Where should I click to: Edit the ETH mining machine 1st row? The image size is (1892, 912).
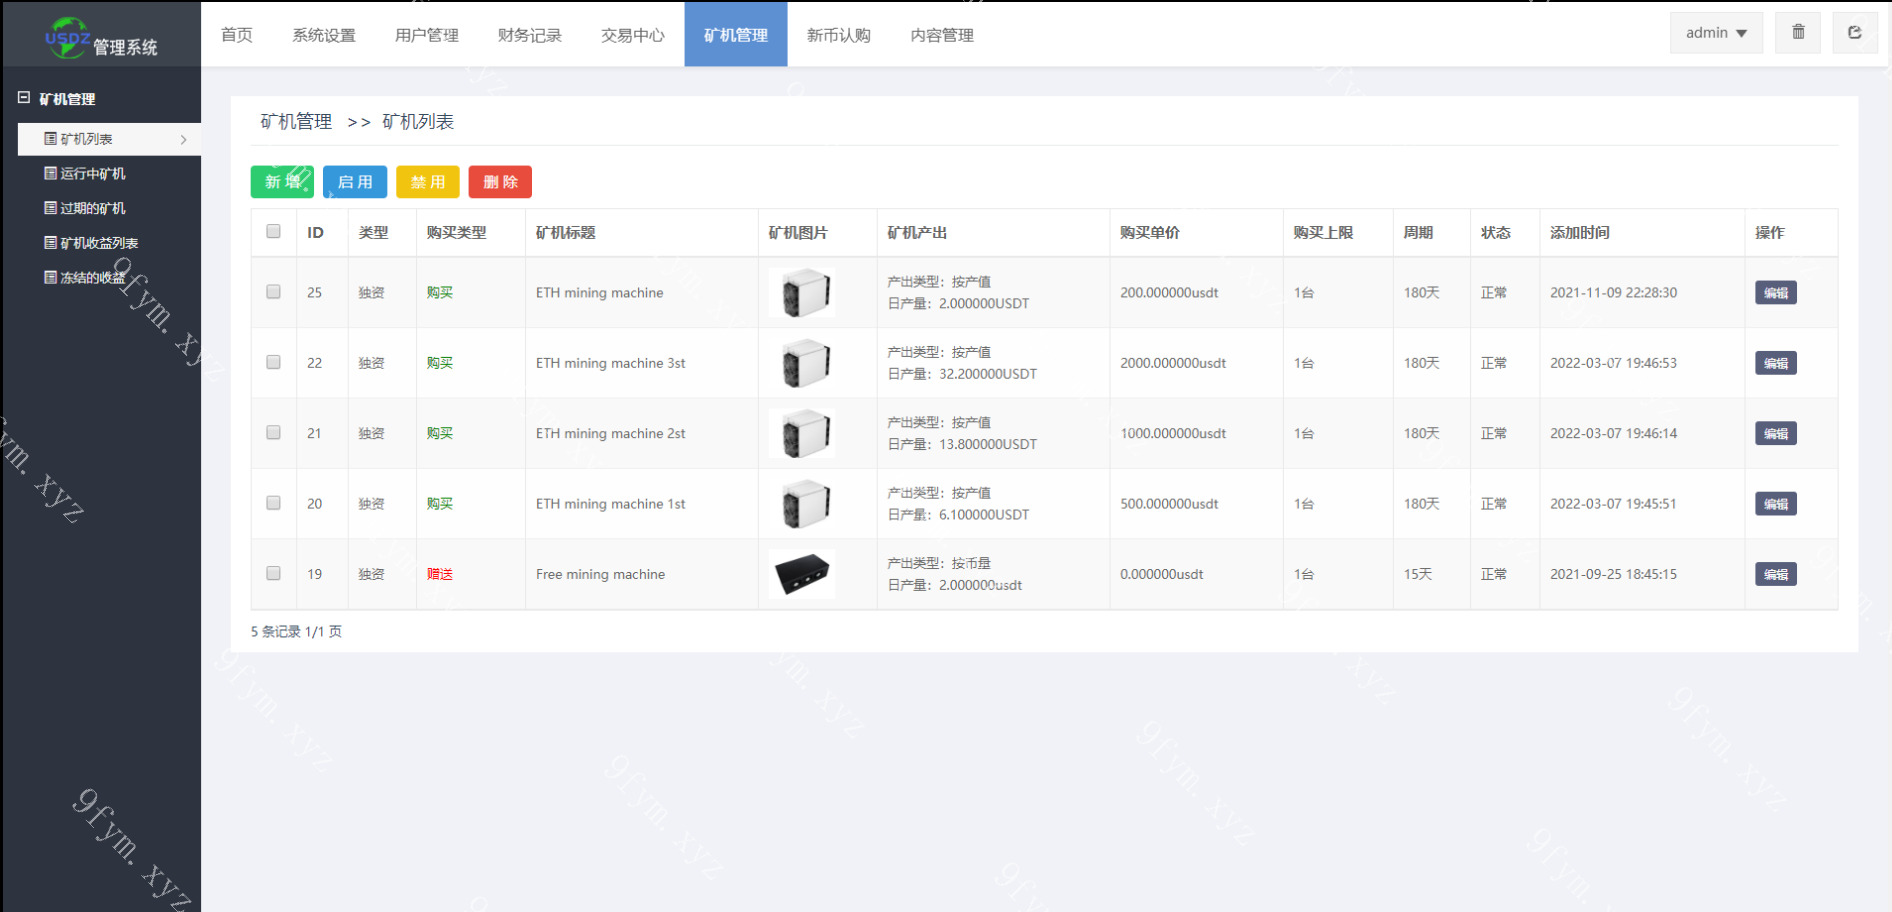(1776, 504)
